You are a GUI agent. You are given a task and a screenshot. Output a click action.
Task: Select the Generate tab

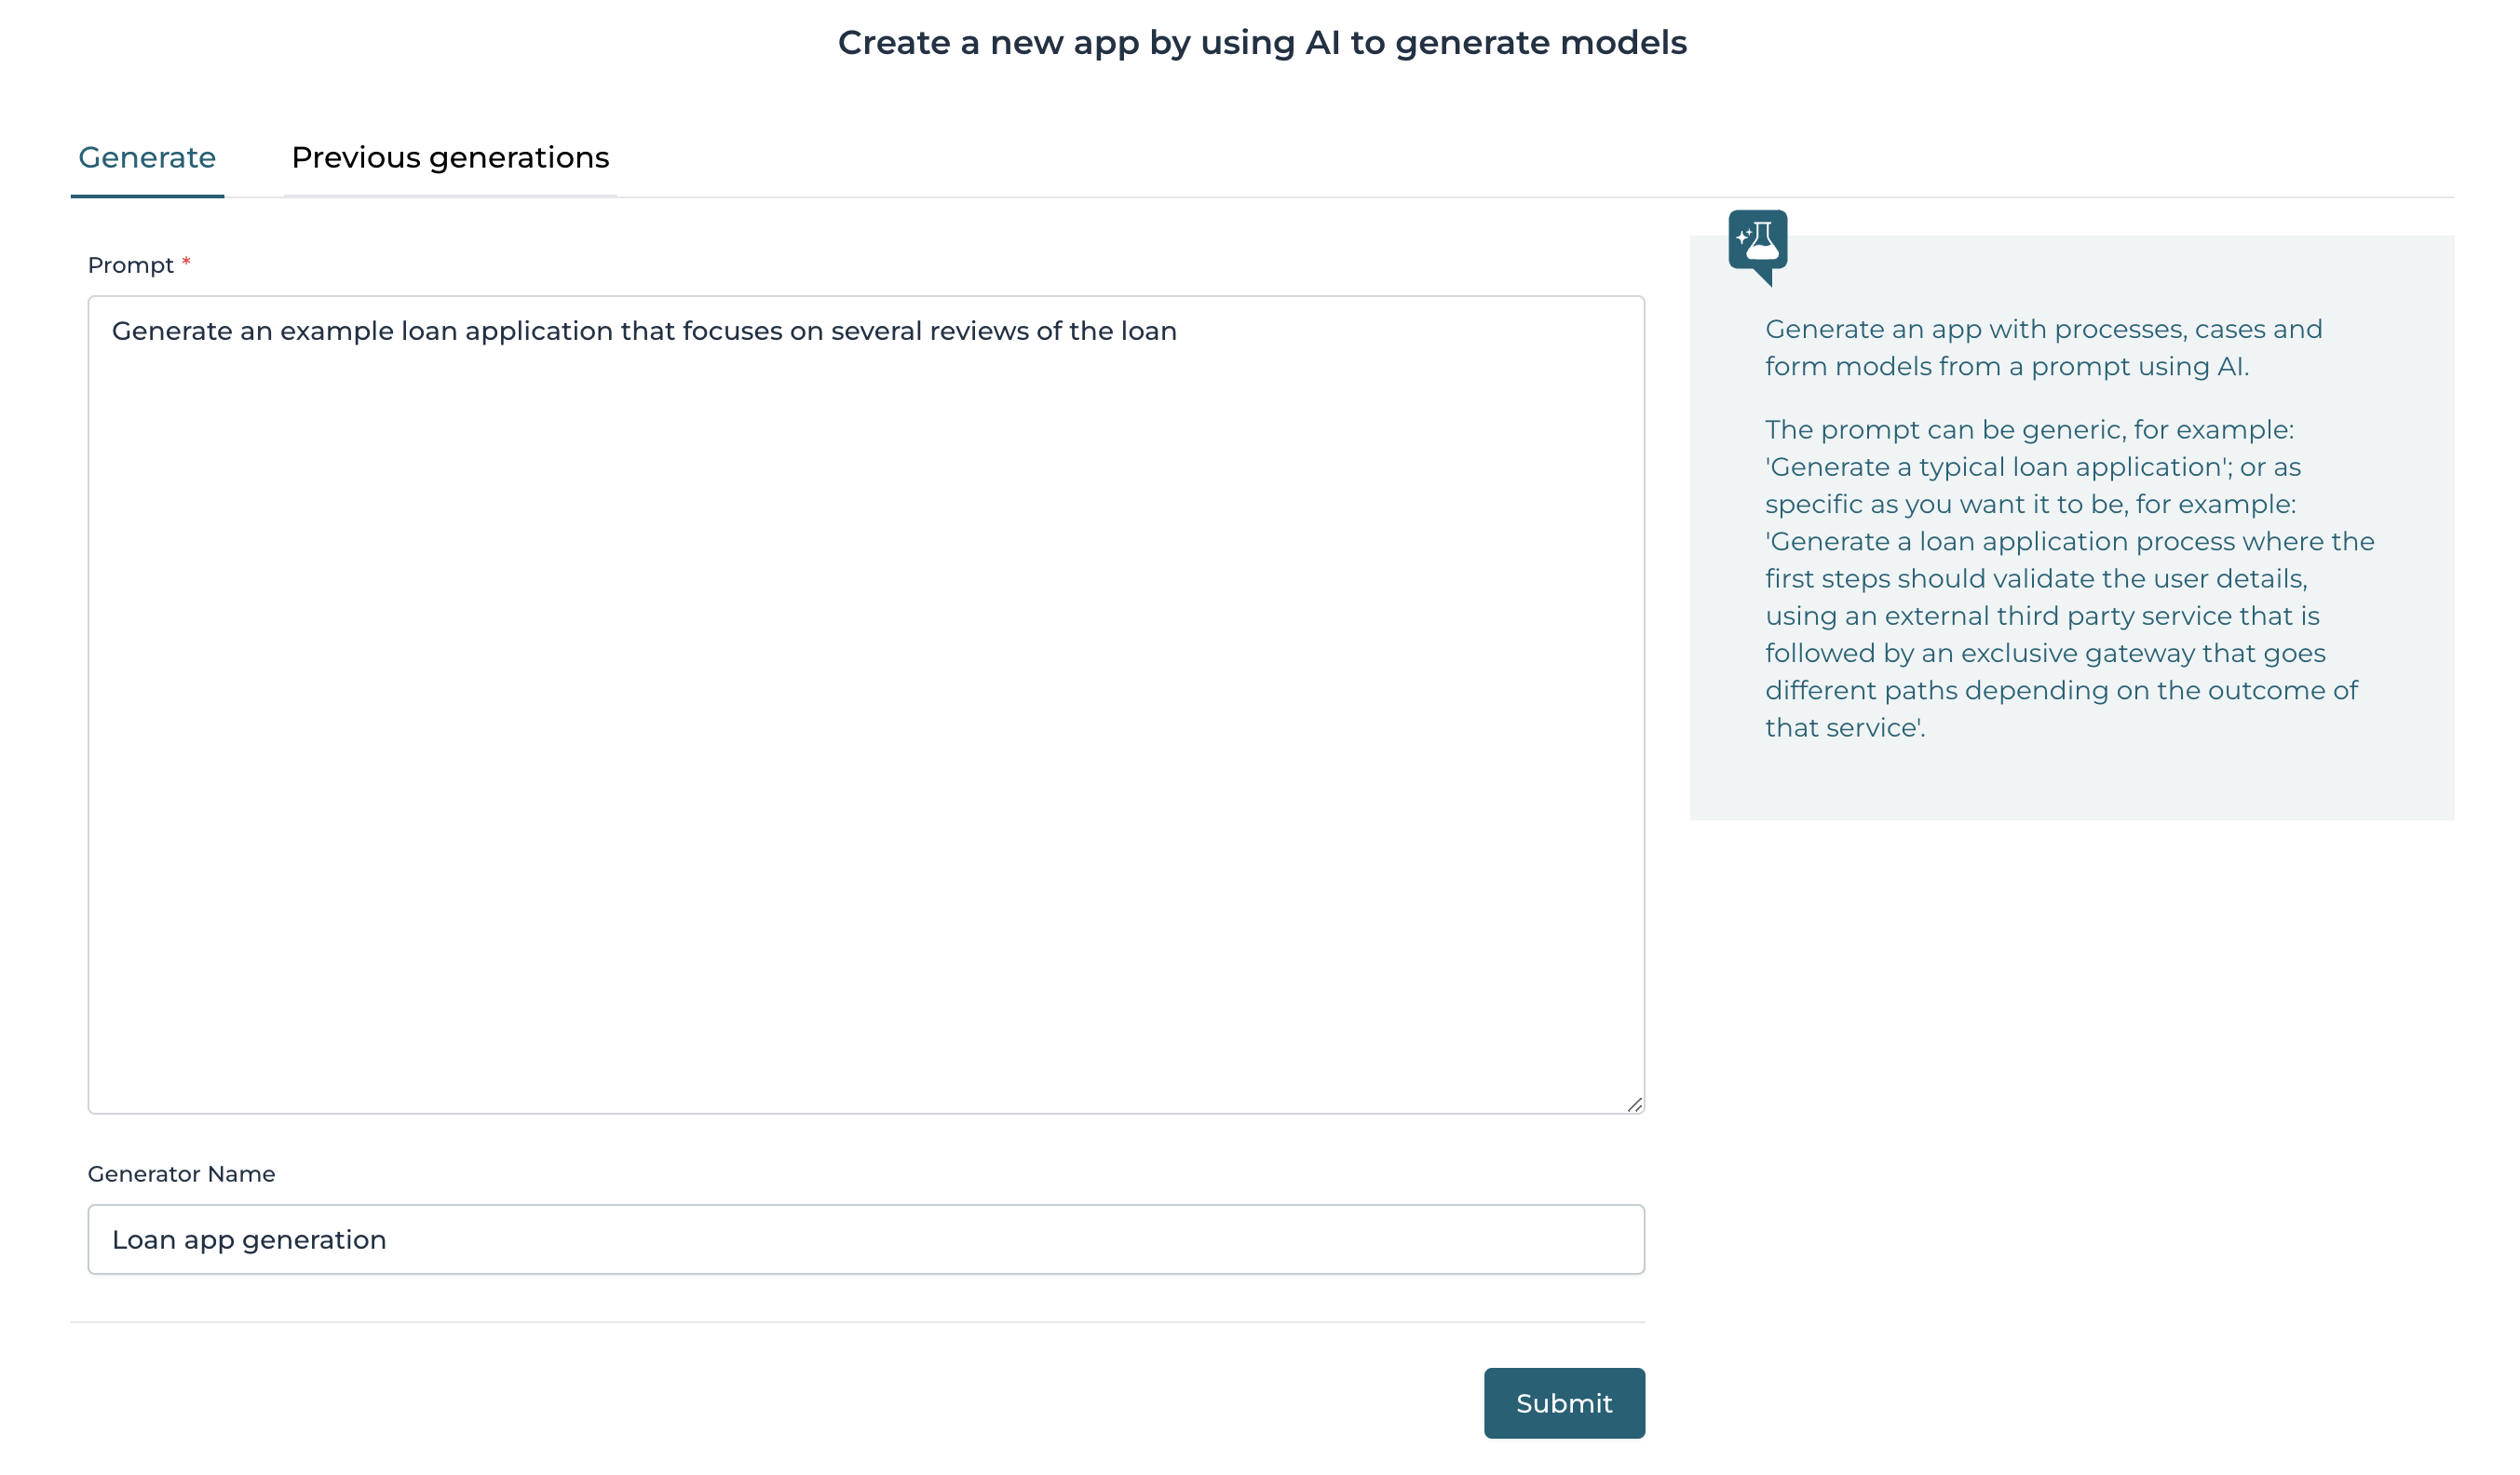[146, 157]
